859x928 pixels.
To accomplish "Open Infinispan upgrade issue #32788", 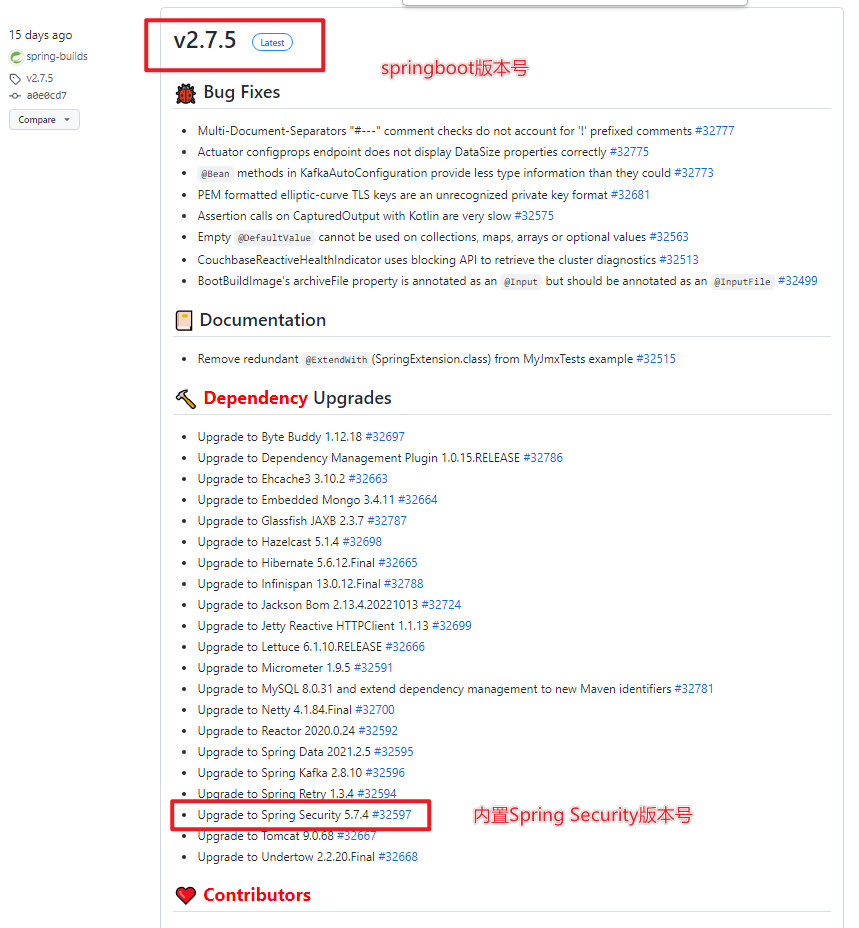I will coord(404,584).
